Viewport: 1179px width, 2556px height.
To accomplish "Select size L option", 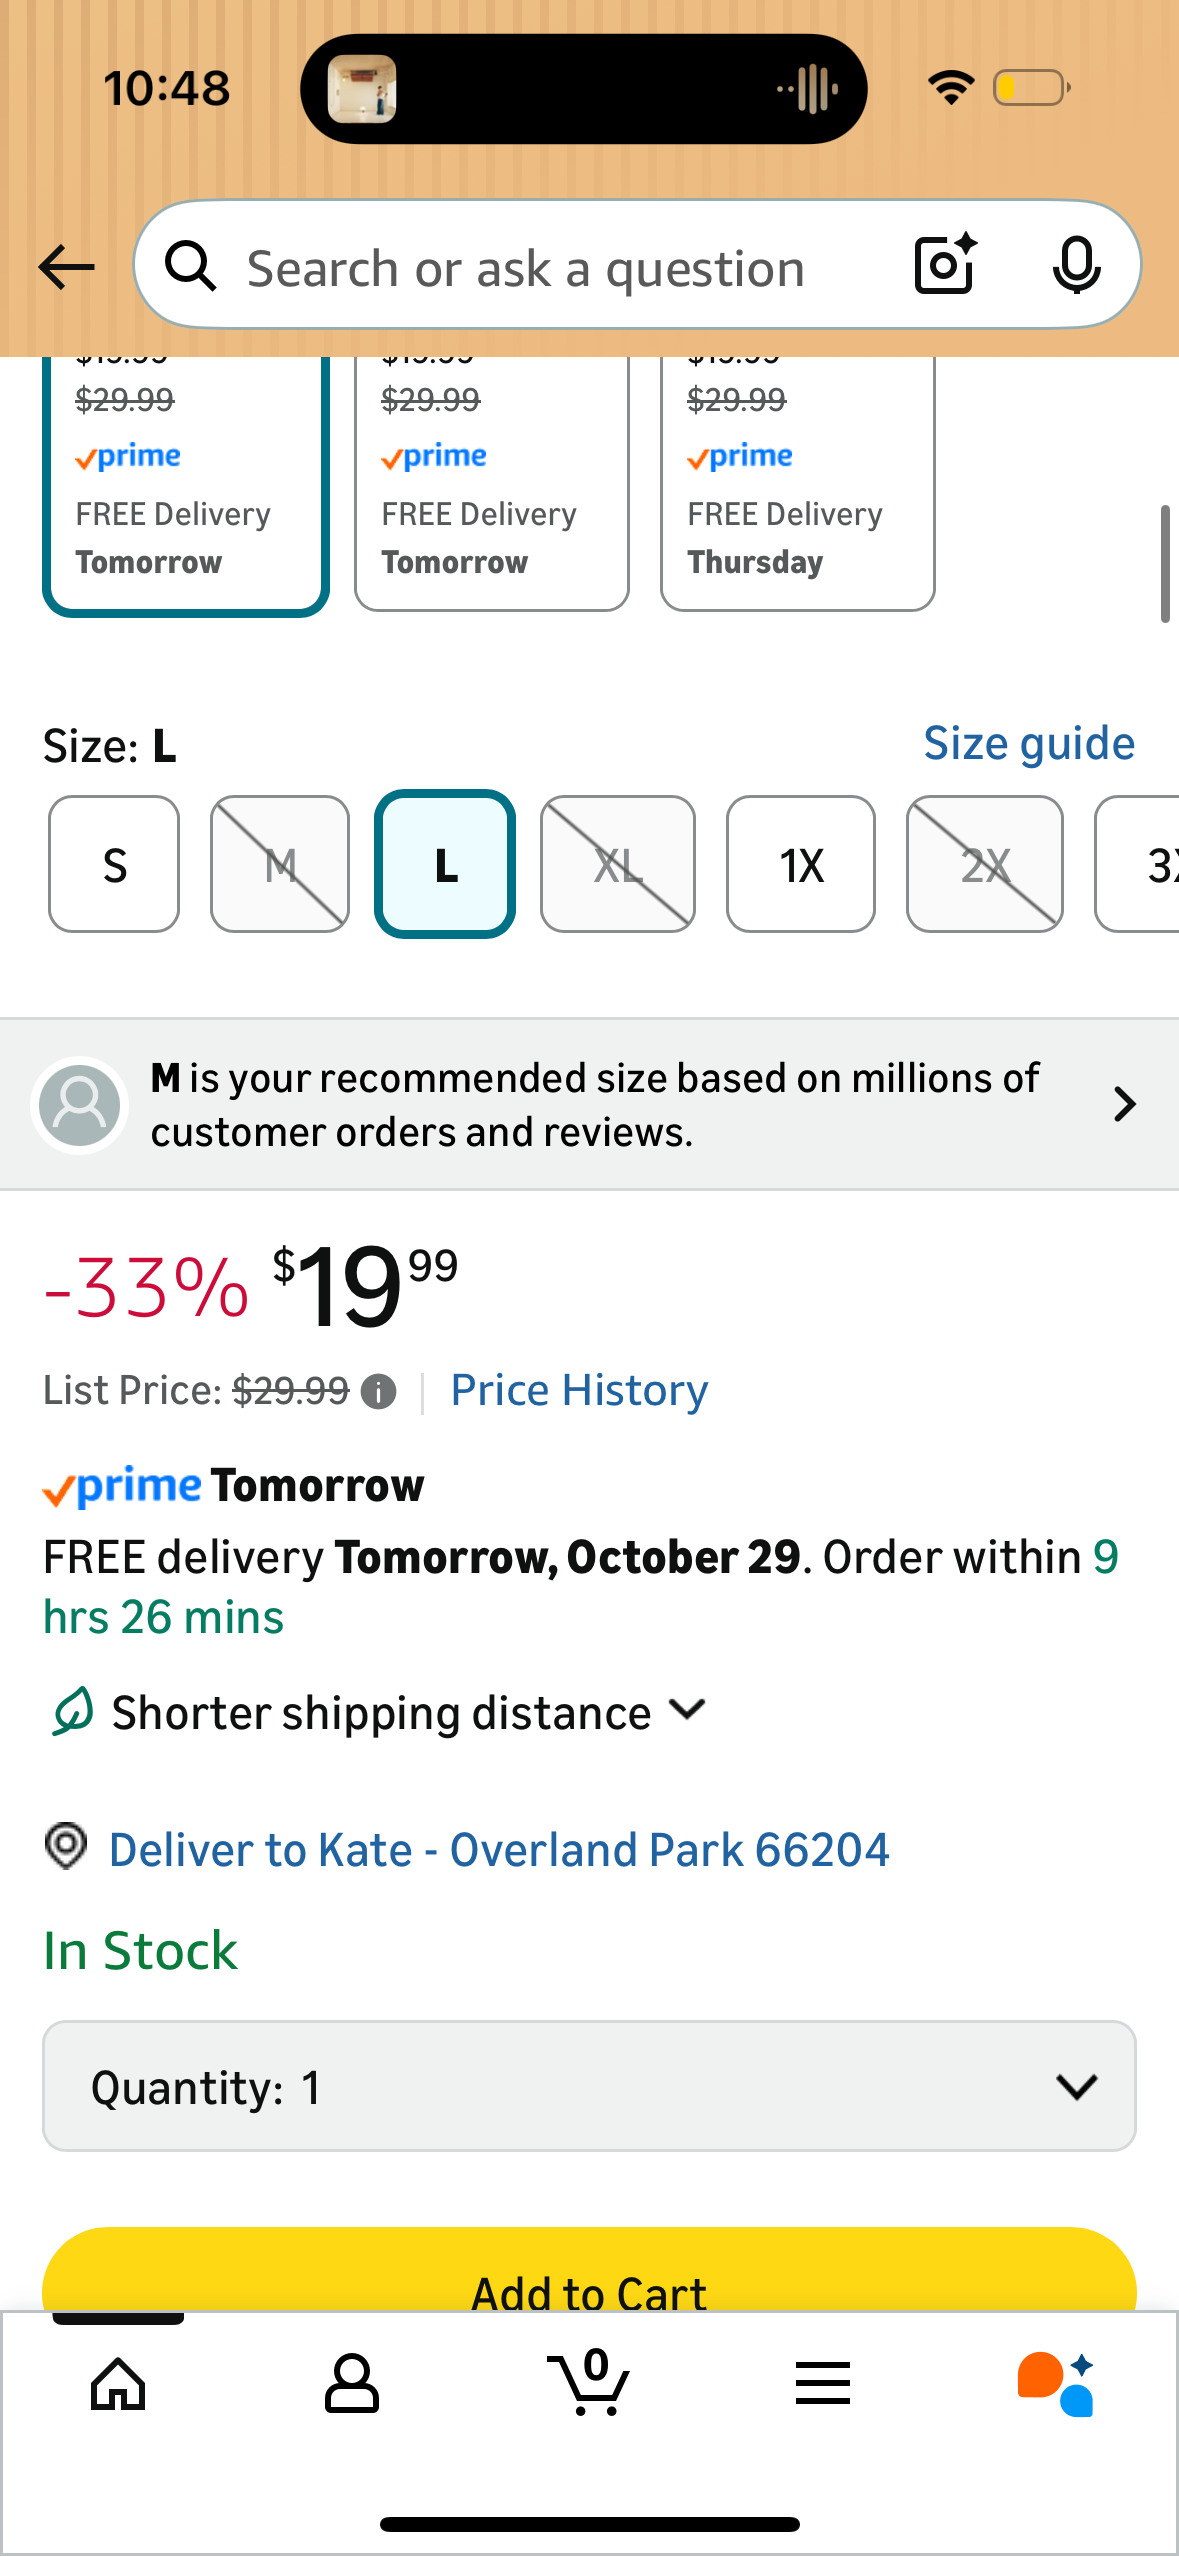I will 445,864.
